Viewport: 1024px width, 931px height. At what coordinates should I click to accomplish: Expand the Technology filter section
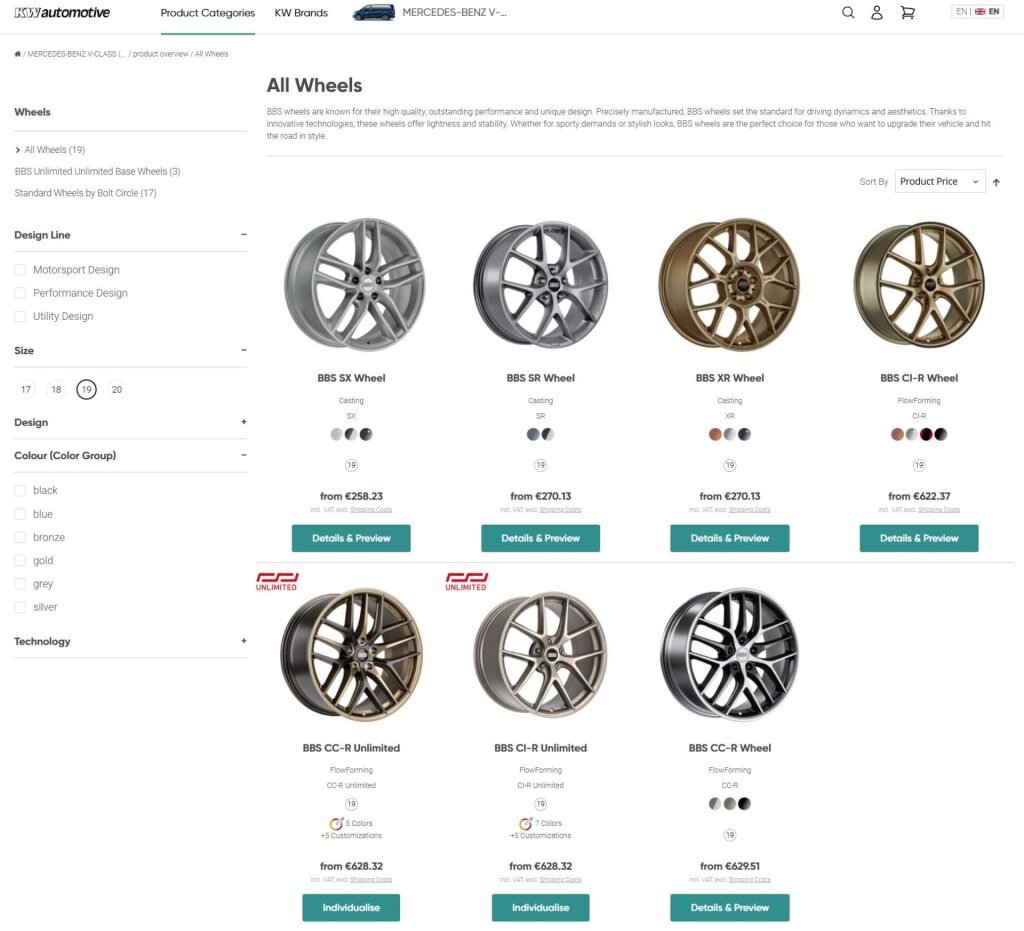pyautogui.click(x=243, y=642)
